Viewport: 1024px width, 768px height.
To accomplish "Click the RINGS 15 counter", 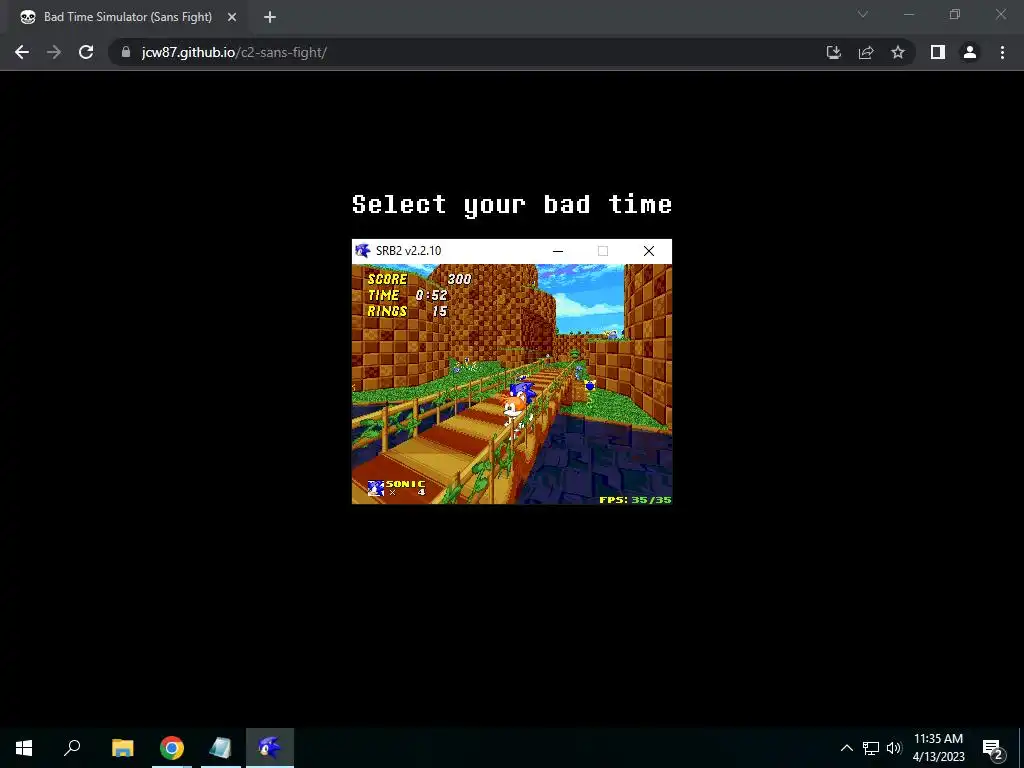I will pyautogui.click(x=407, y=312).
